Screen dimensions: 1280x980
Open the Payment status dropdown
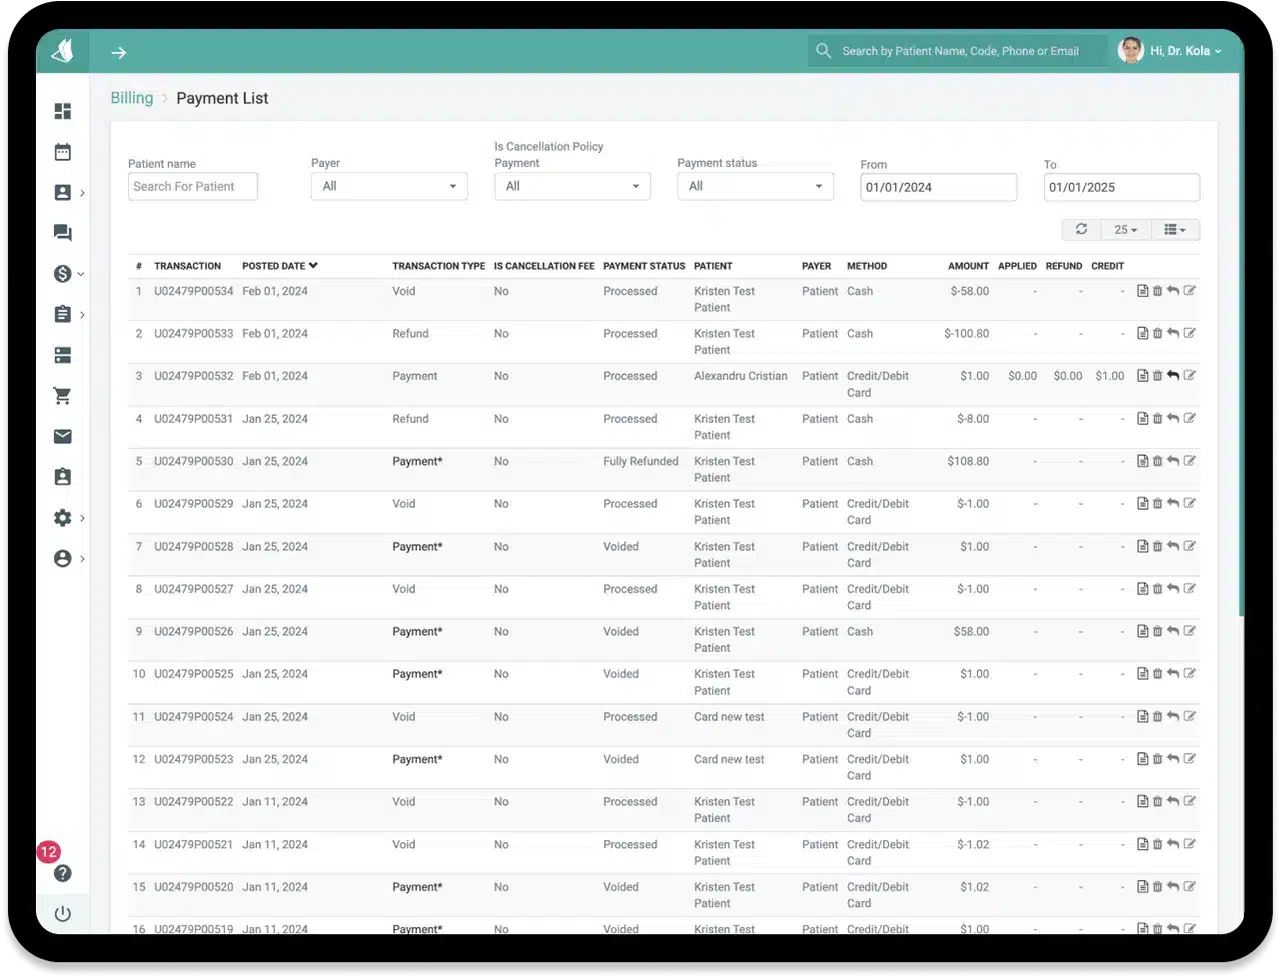coord(755,186)
